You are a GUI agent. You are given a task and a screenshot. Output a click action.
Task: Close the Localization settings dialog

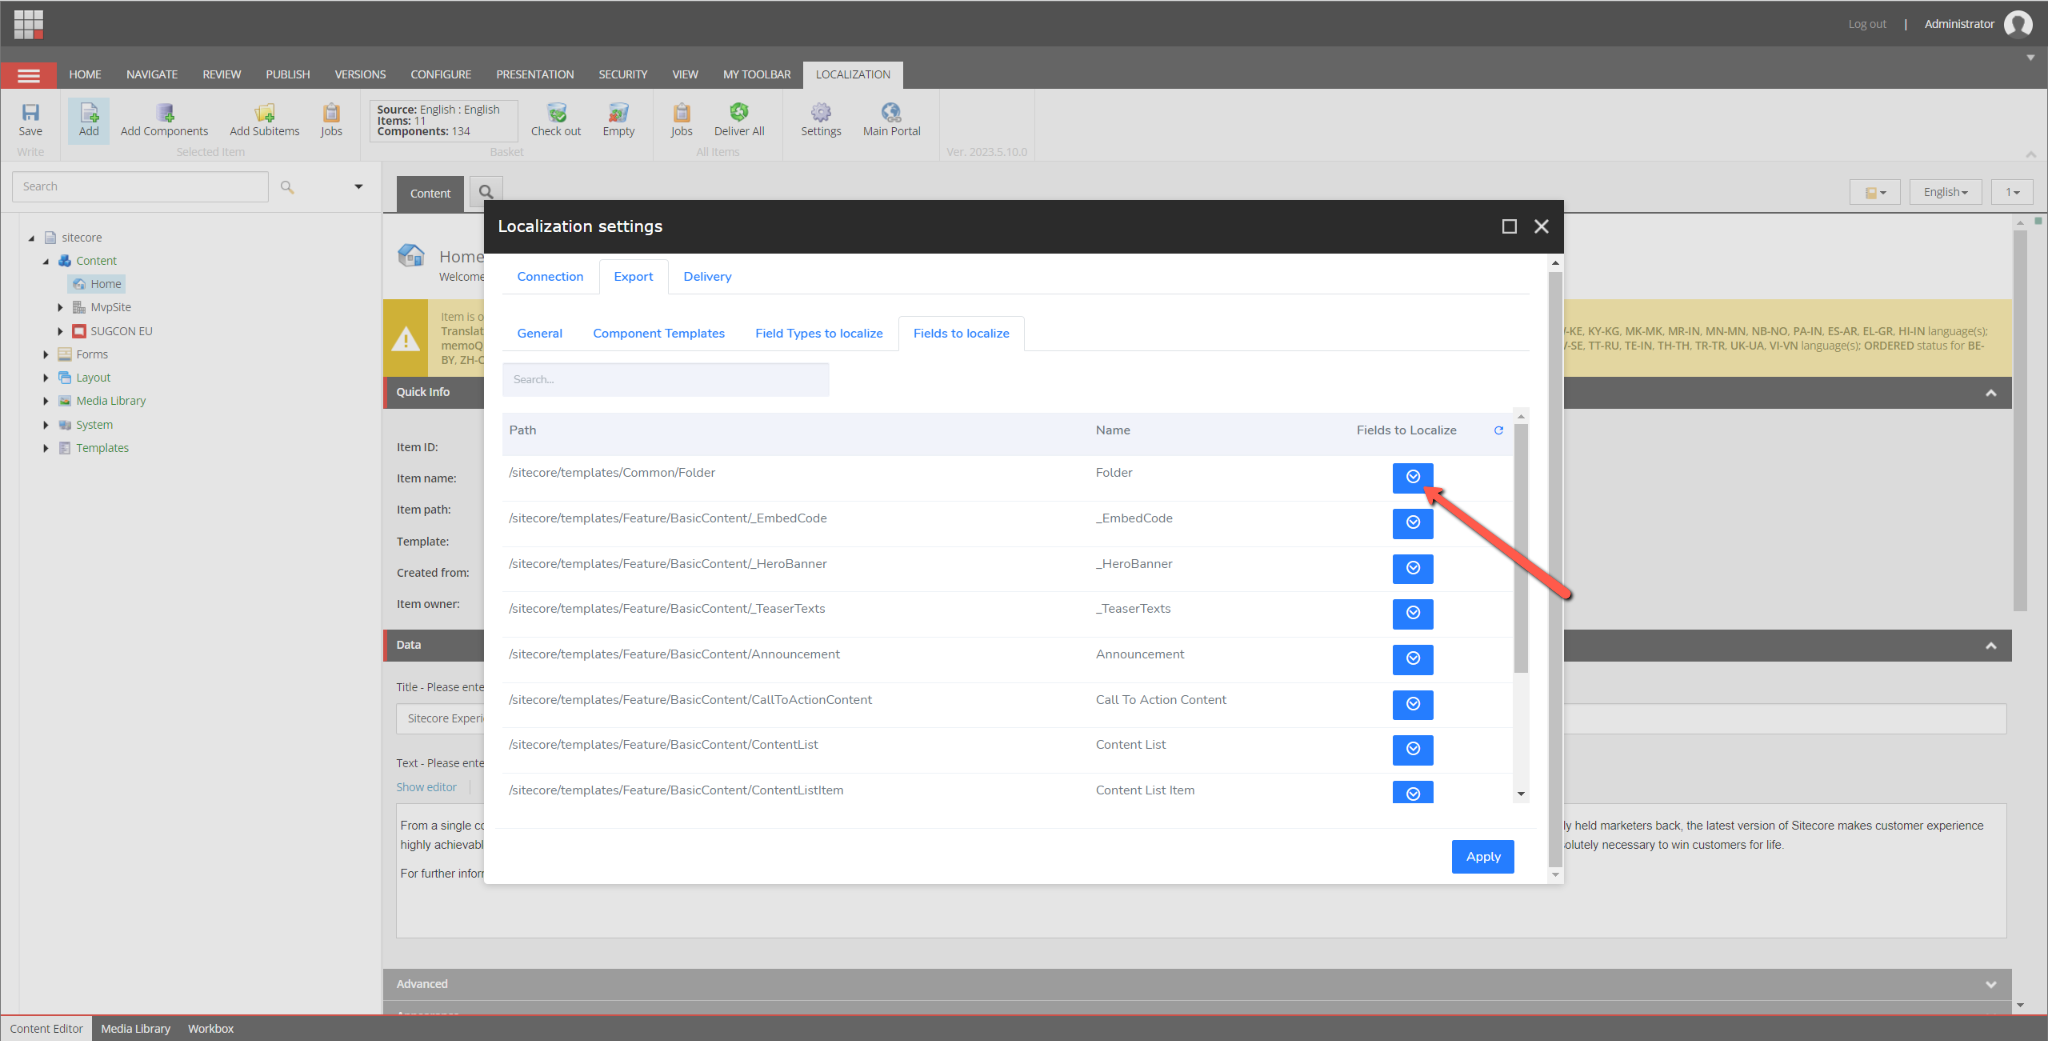(x=1541, y=227)
